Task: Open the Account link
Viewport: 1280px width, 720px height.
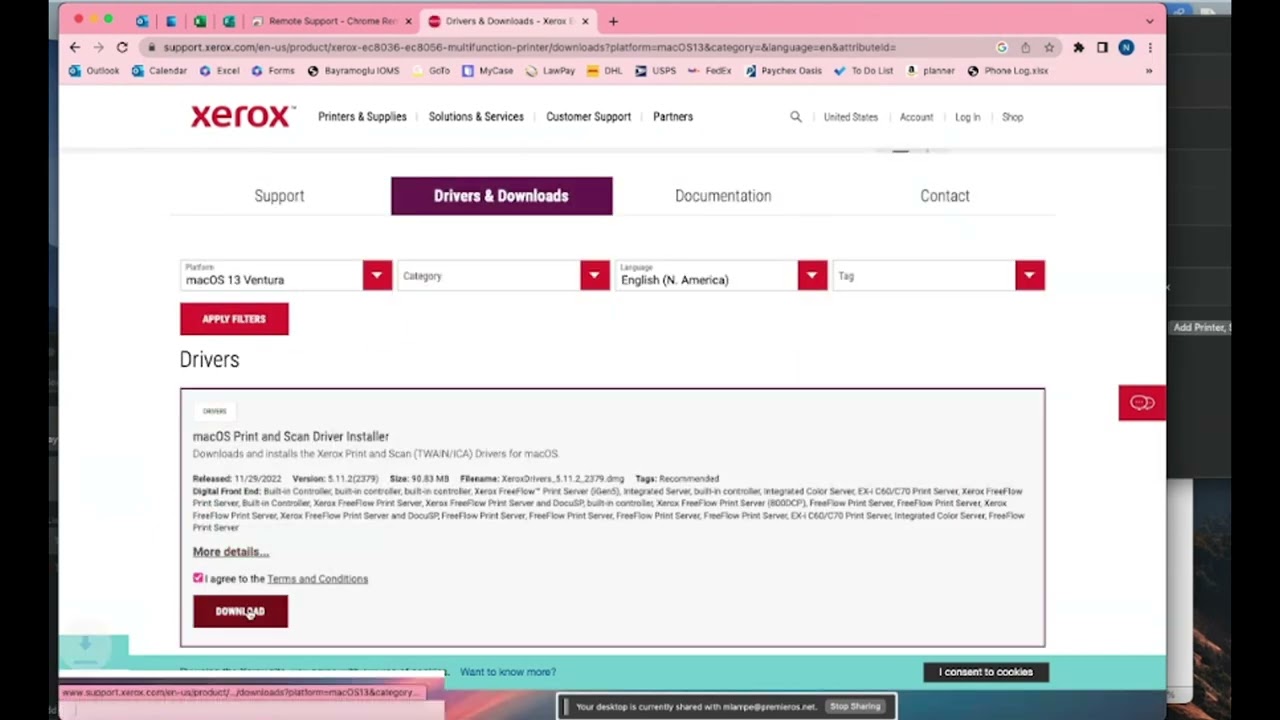Action: click(x=916, y=117)
